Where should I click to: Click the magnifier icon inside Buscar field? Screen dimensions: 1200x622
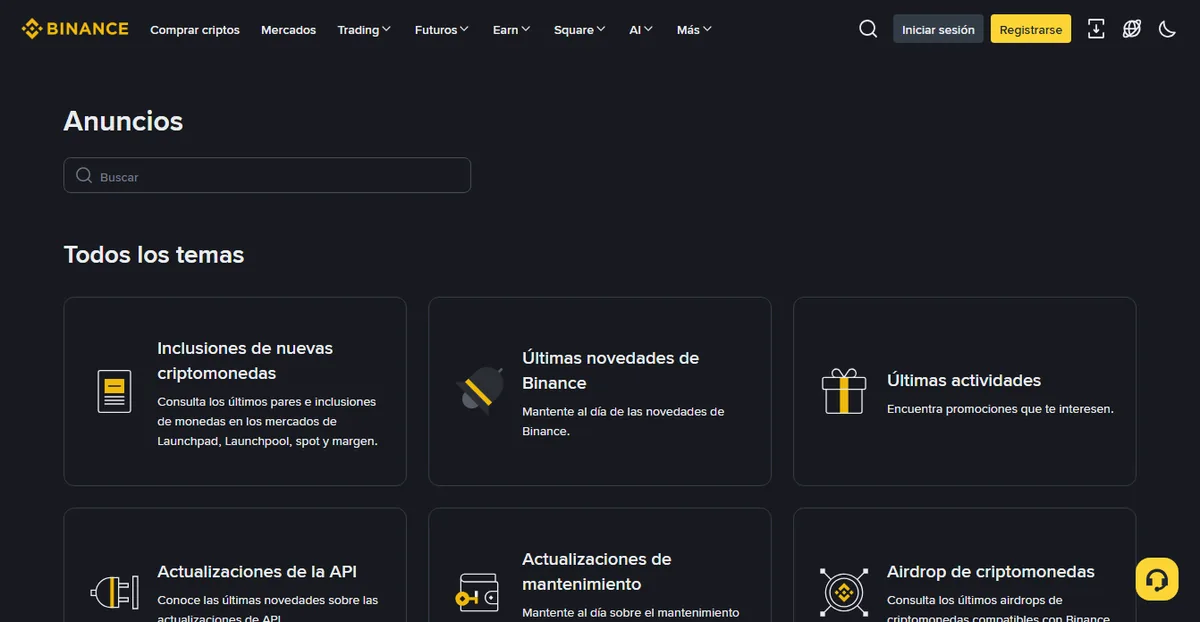click(x=84, y=175)
